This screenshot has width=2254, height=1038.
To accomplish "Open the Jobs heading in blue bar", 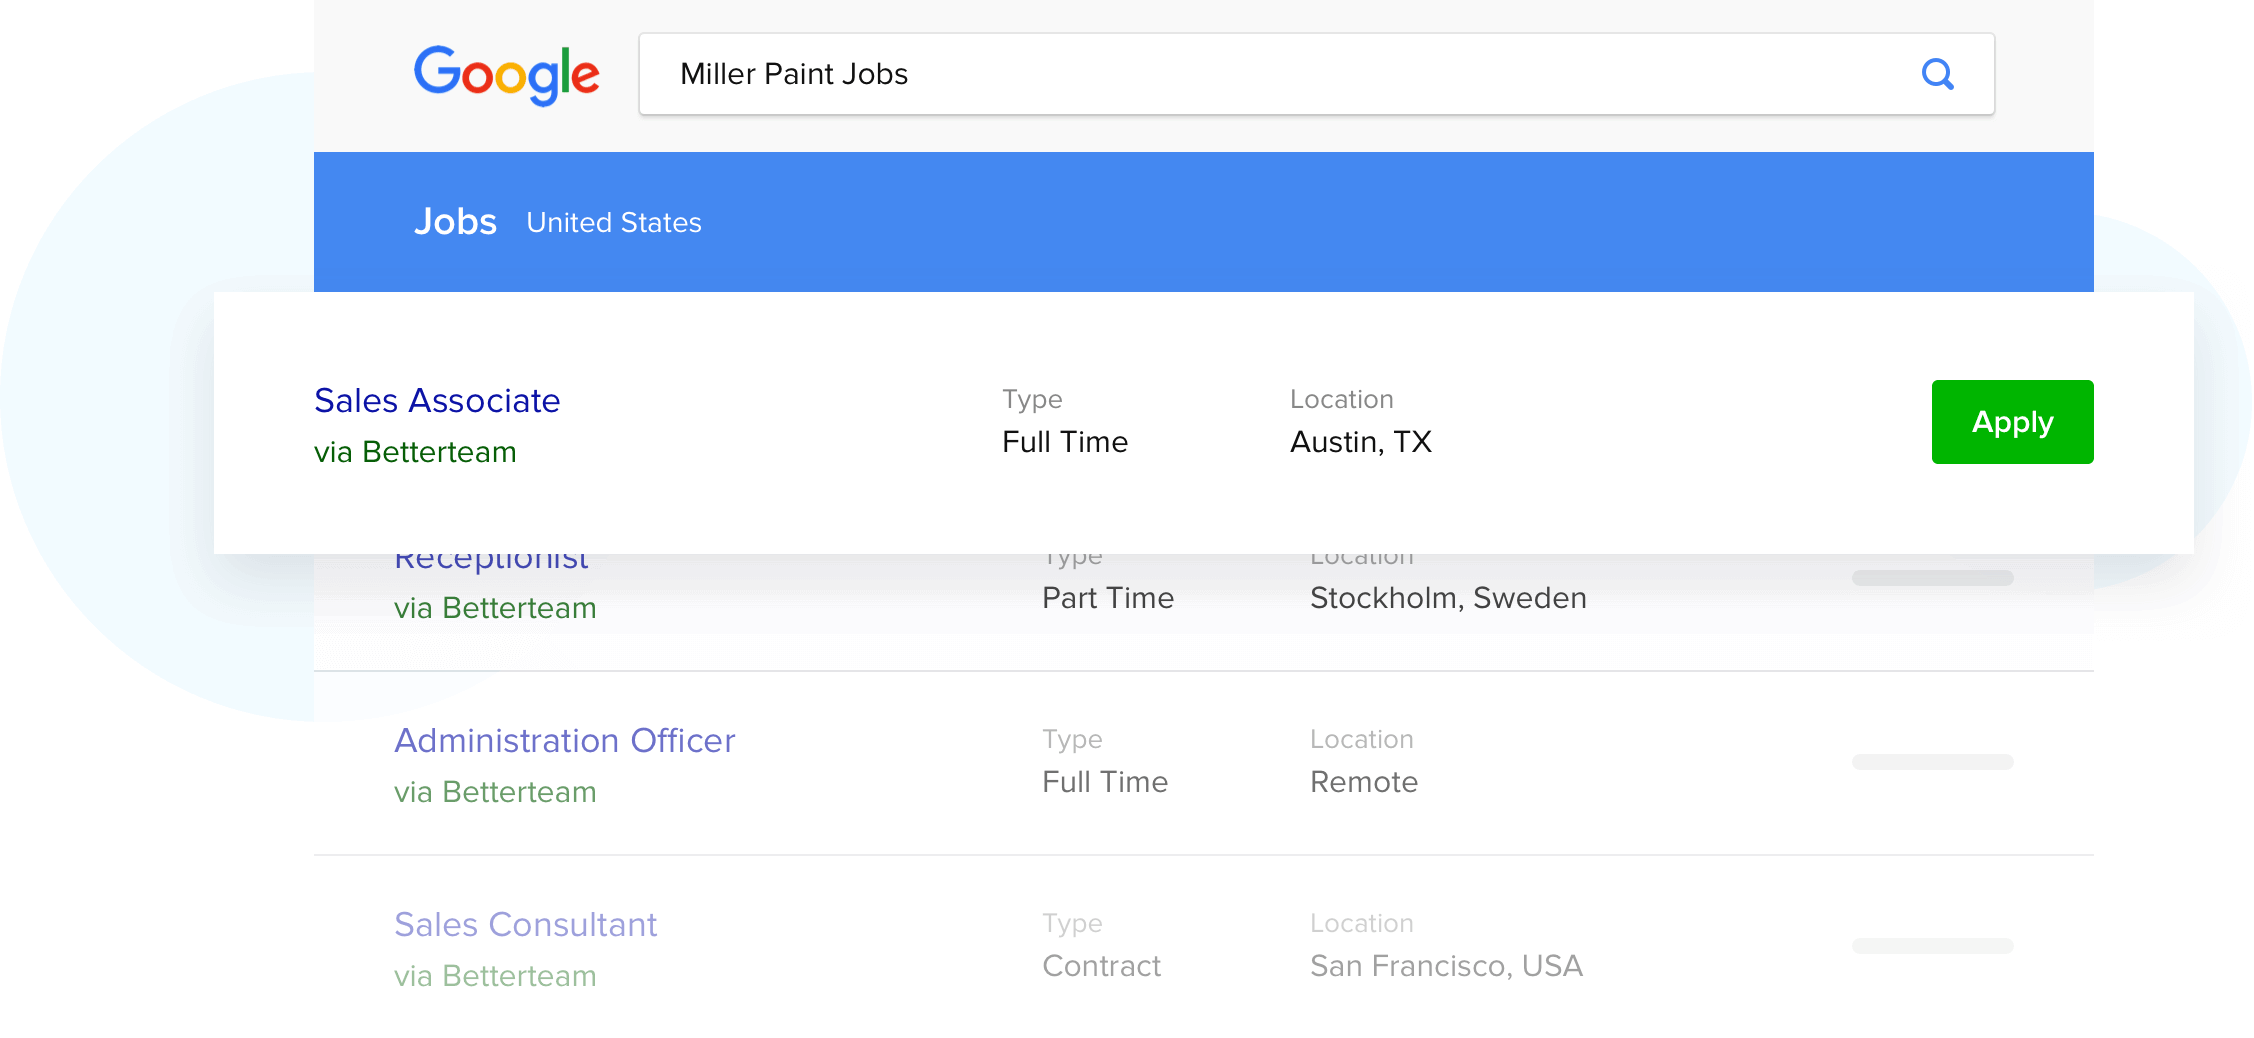I will point(455,221).
